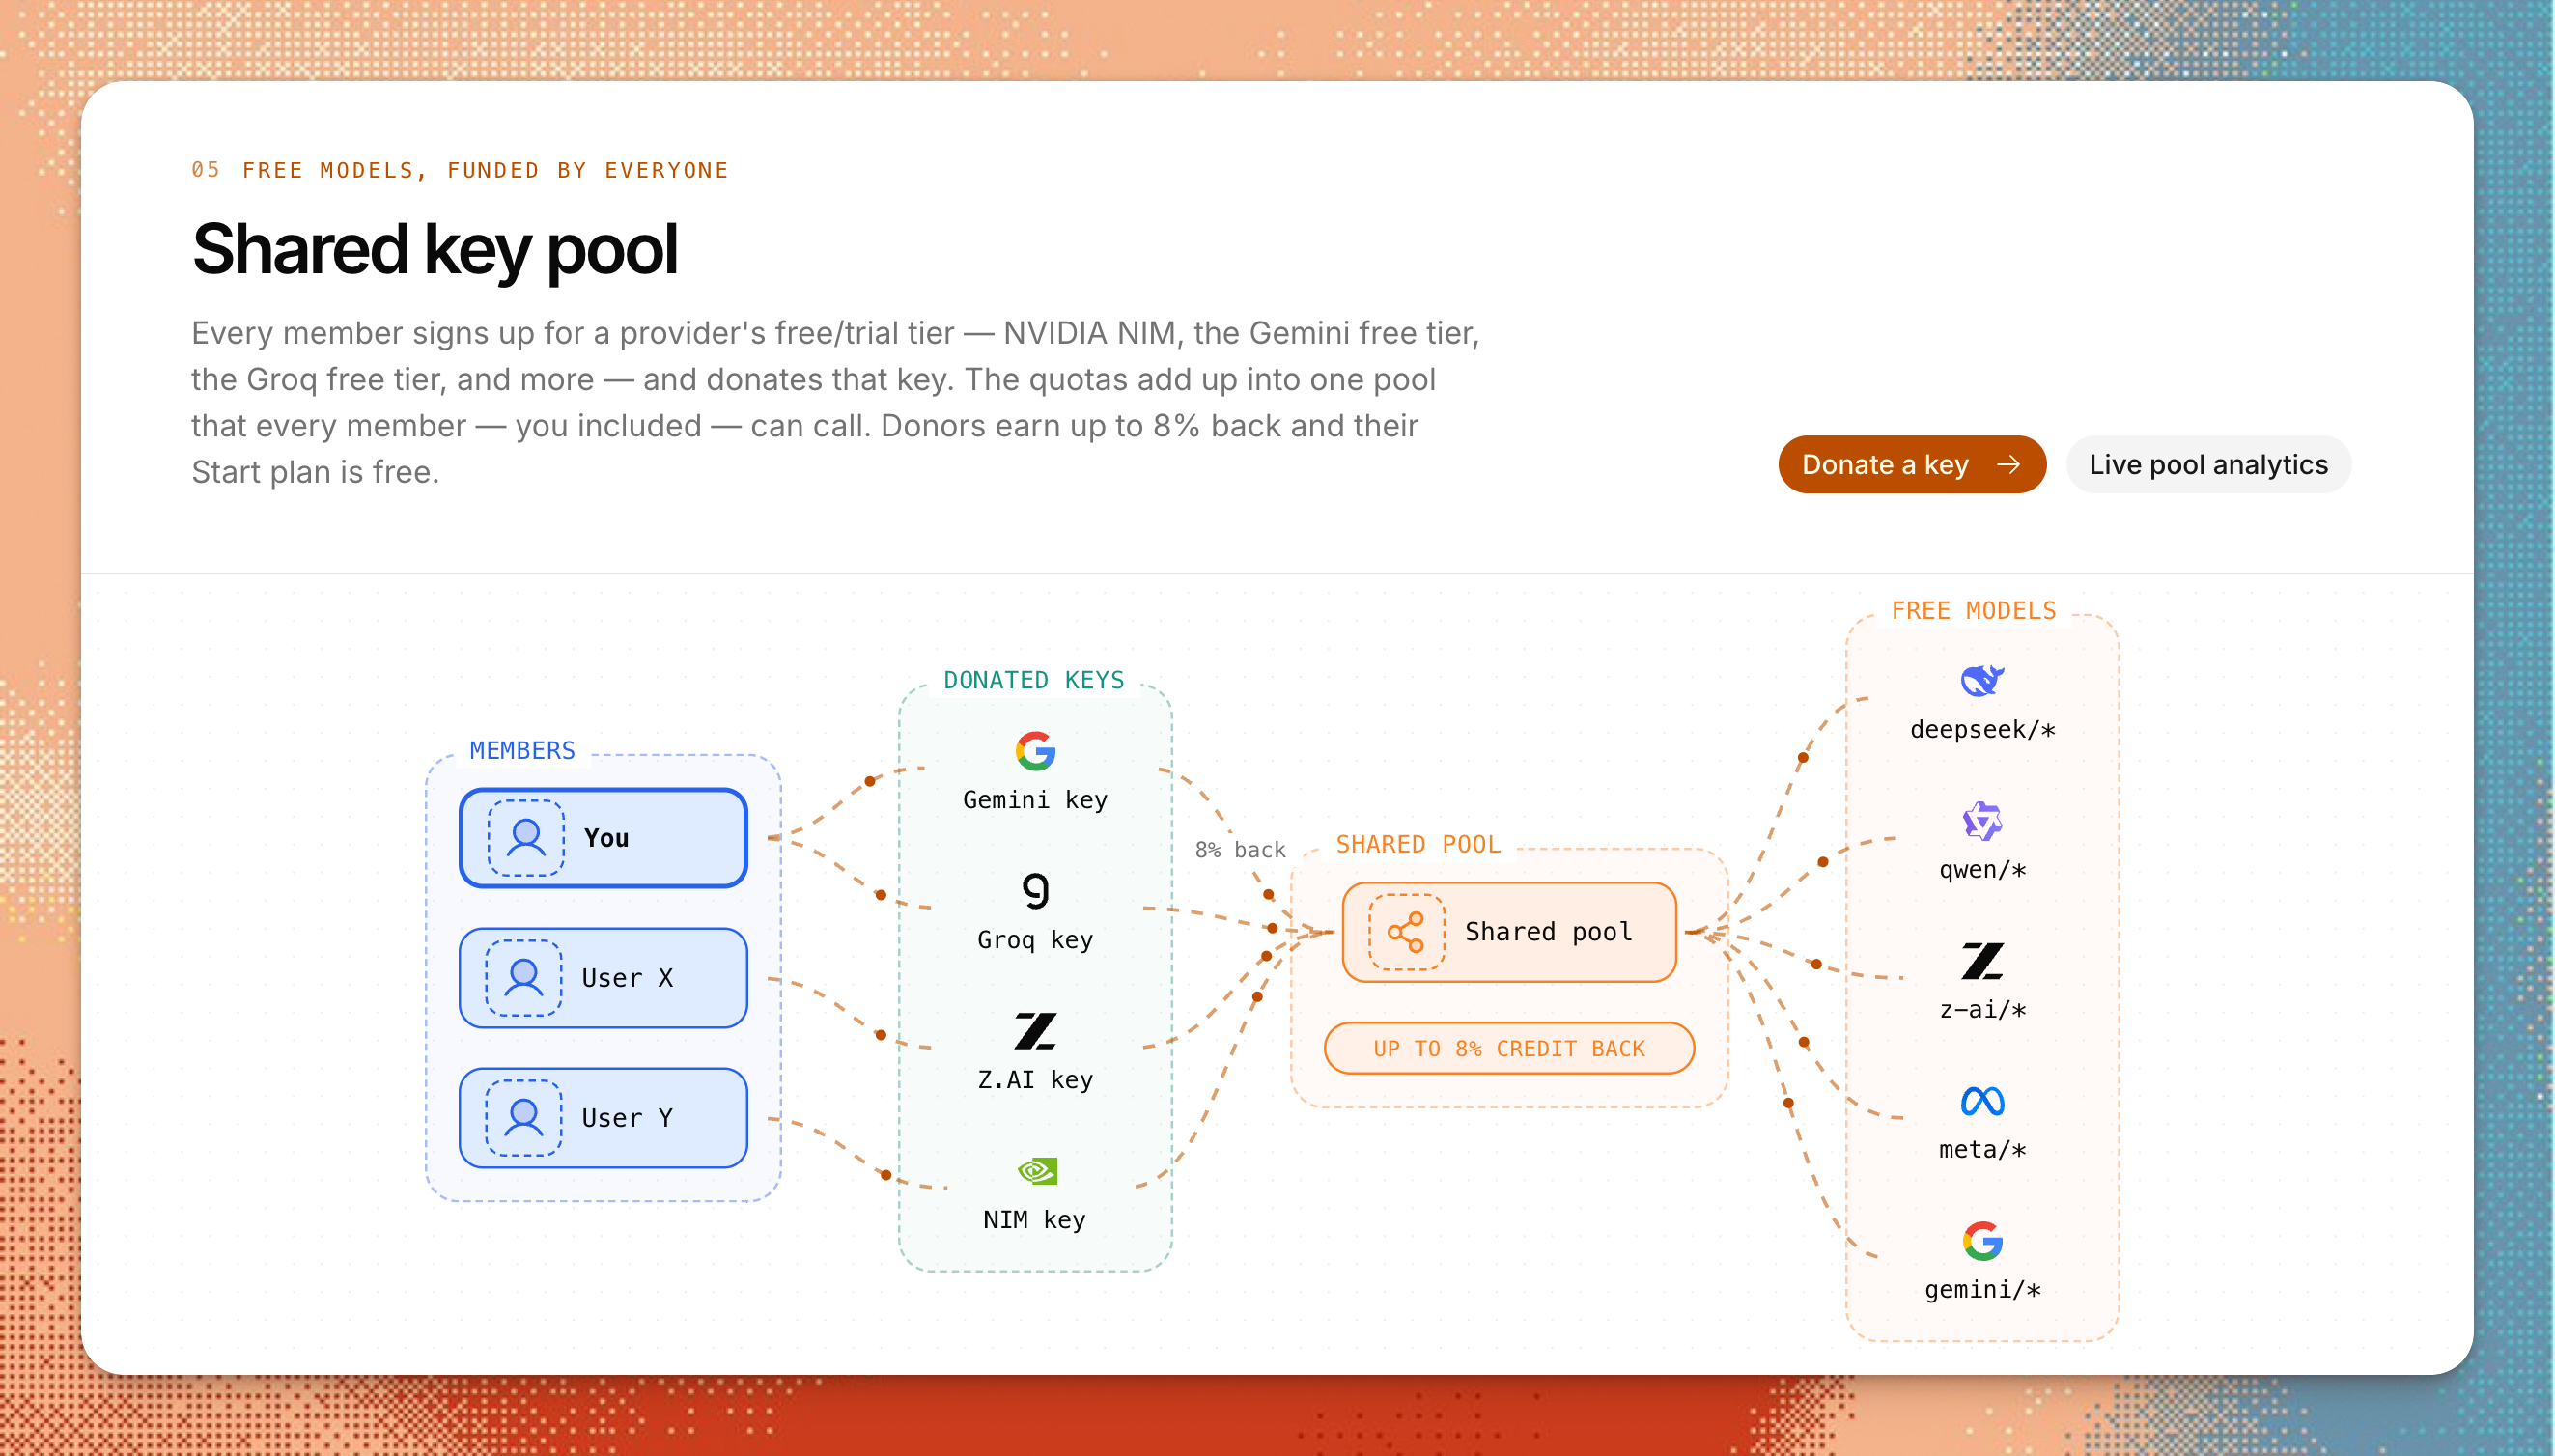Image resolution: width=2555 pixels, height=1456 pixels.
Task: Select the You member card
Action: coord(603,837)
